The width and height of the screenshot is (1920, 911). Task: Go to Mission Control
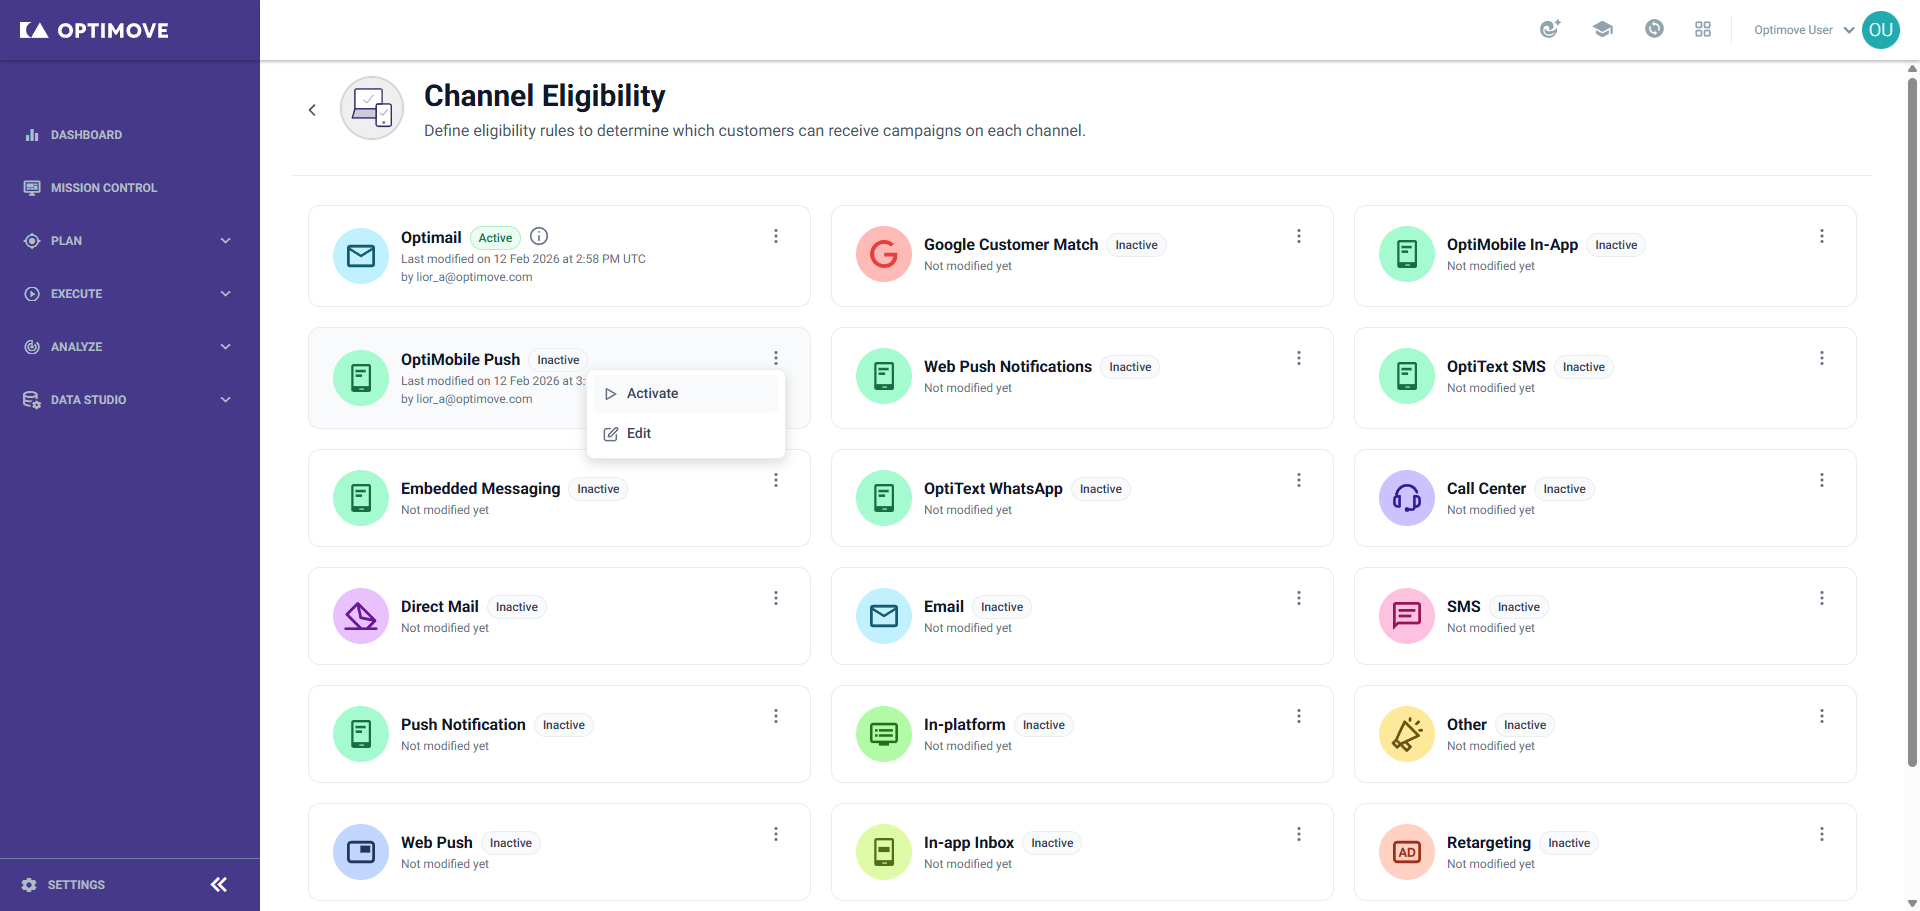coord(104,188)
